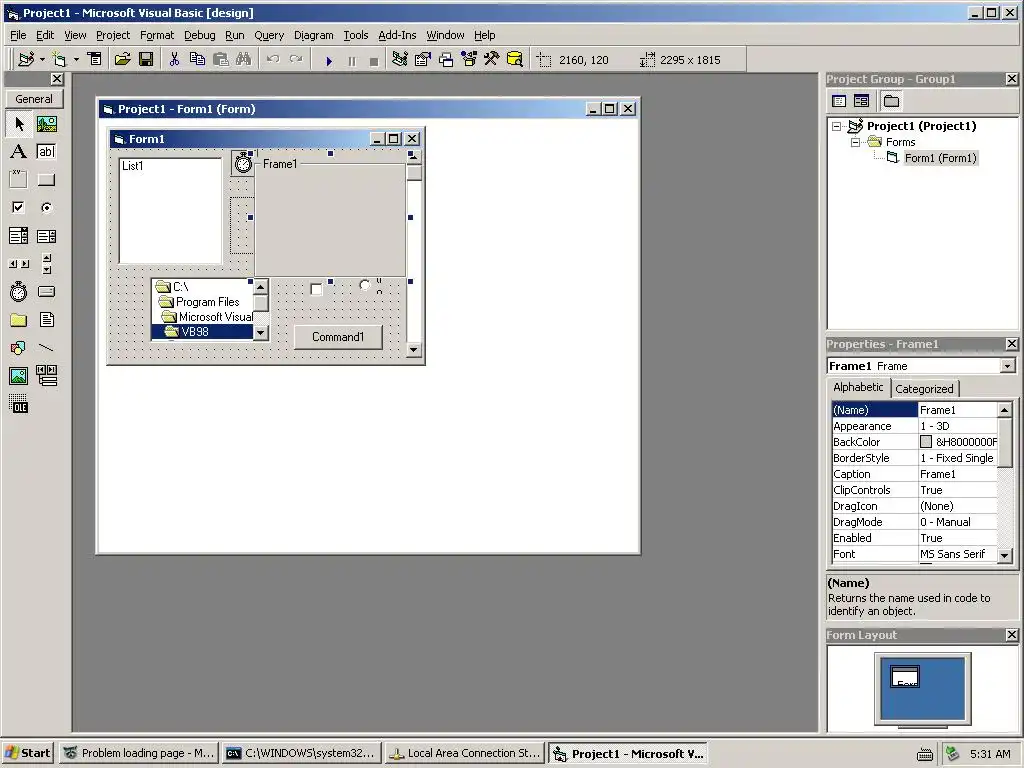
Task: Click the Save Project toolbar icon
Action: click(x=146, y=59)
